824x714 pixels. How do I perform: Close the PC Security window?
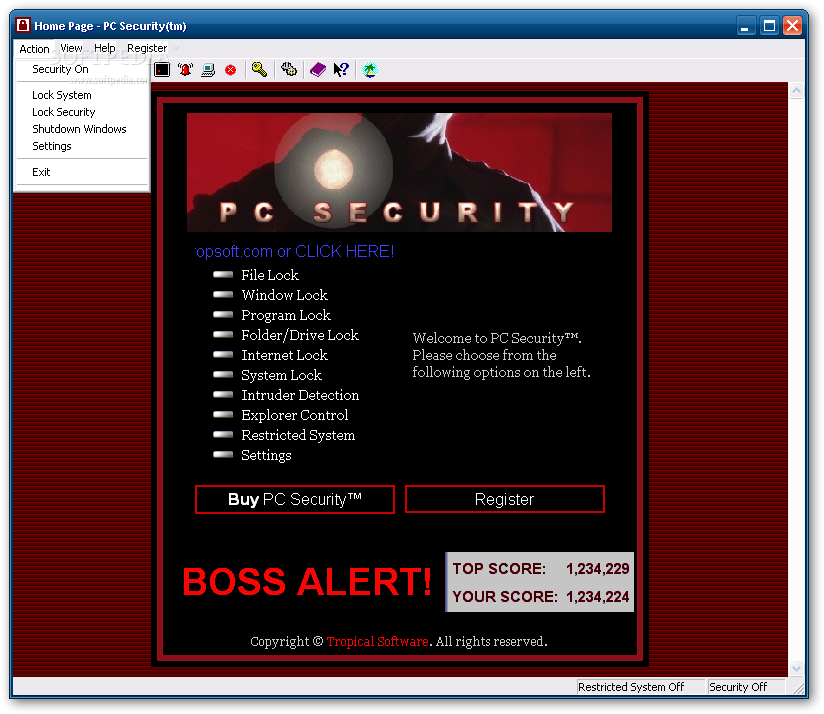tap(792, 26)
